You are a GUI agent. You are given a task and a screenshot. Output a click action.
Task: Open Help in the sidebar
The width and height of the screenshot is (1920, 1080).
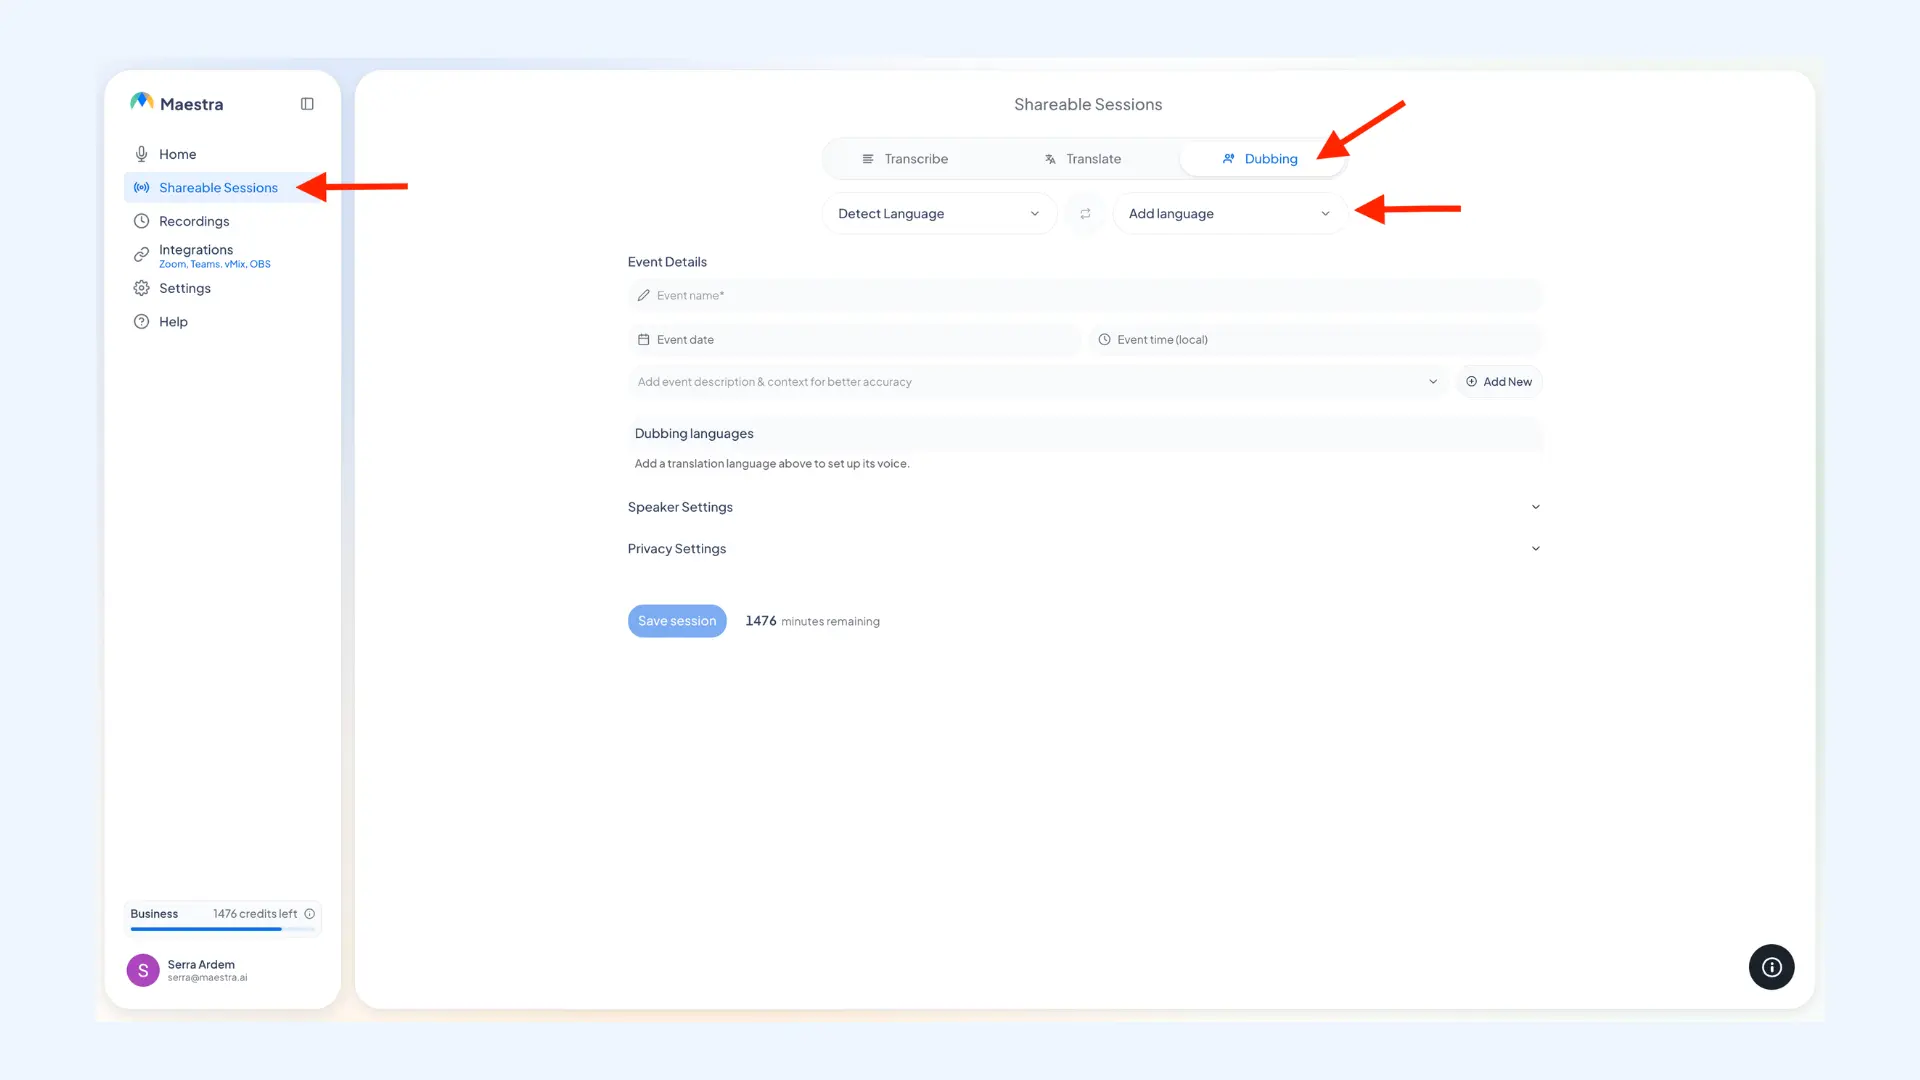tap(222, 322)
